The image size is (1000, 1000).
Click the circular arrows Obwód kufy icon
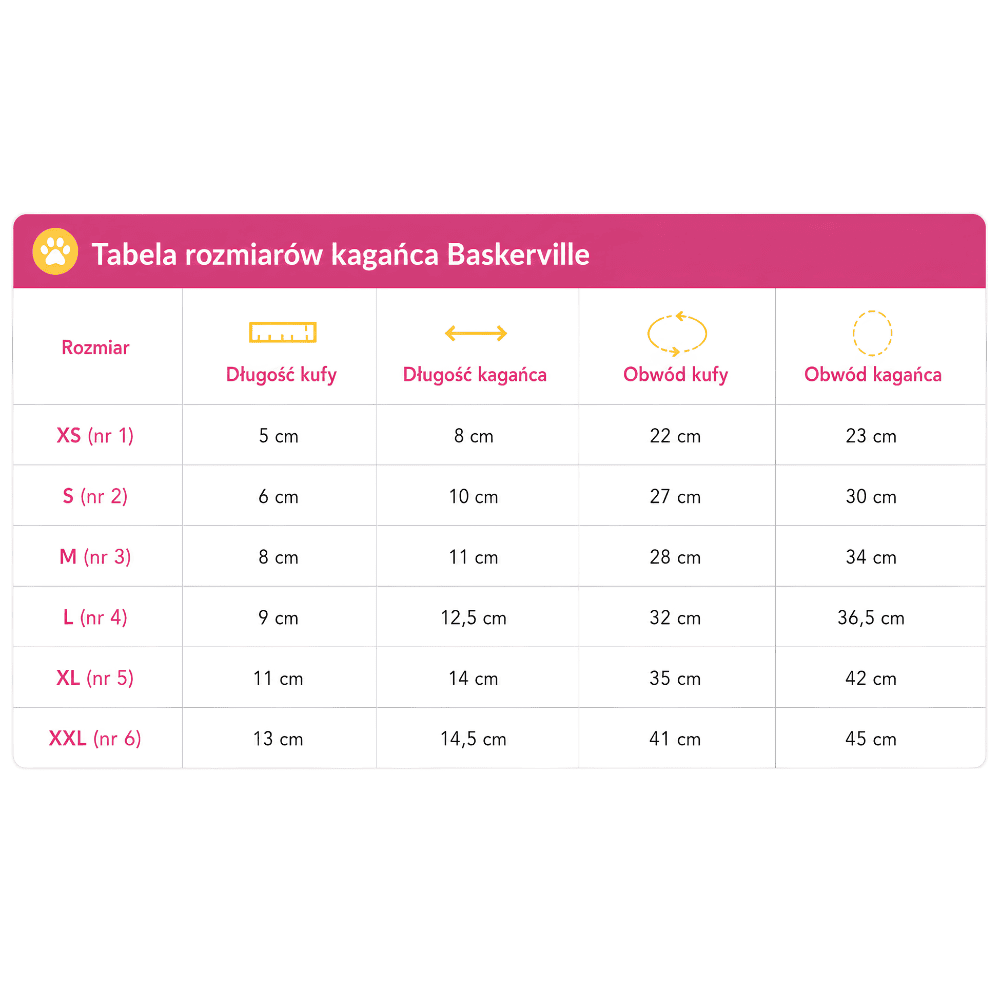677,334
